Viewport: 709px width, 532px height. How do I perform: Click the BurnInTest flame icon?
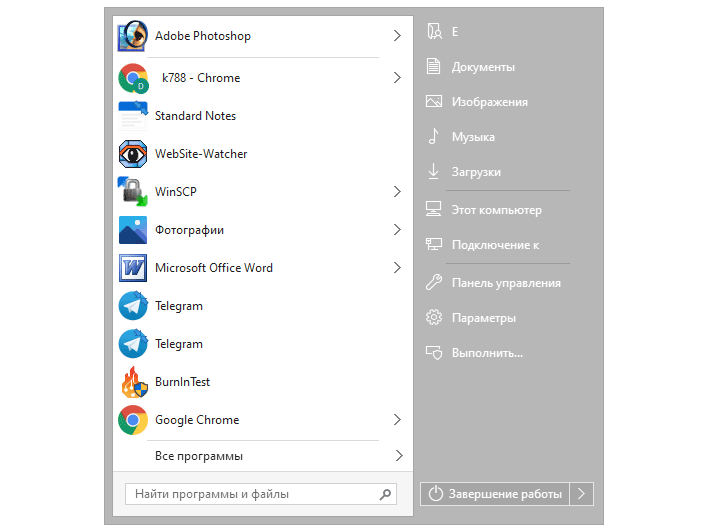click(134, 382)
